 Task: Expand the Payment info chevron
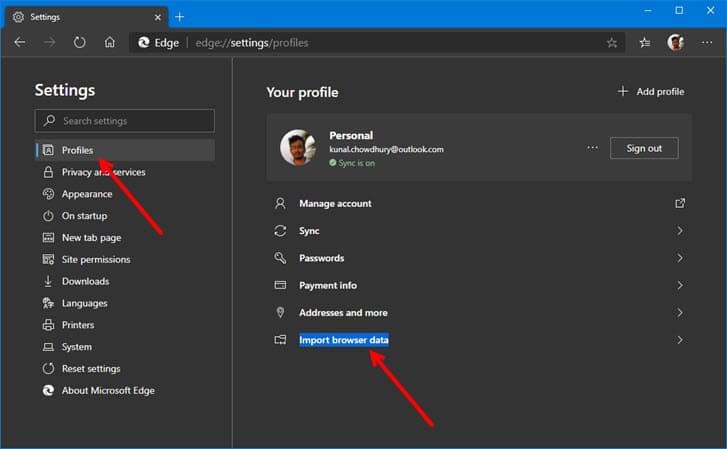[x=680, y=285]
